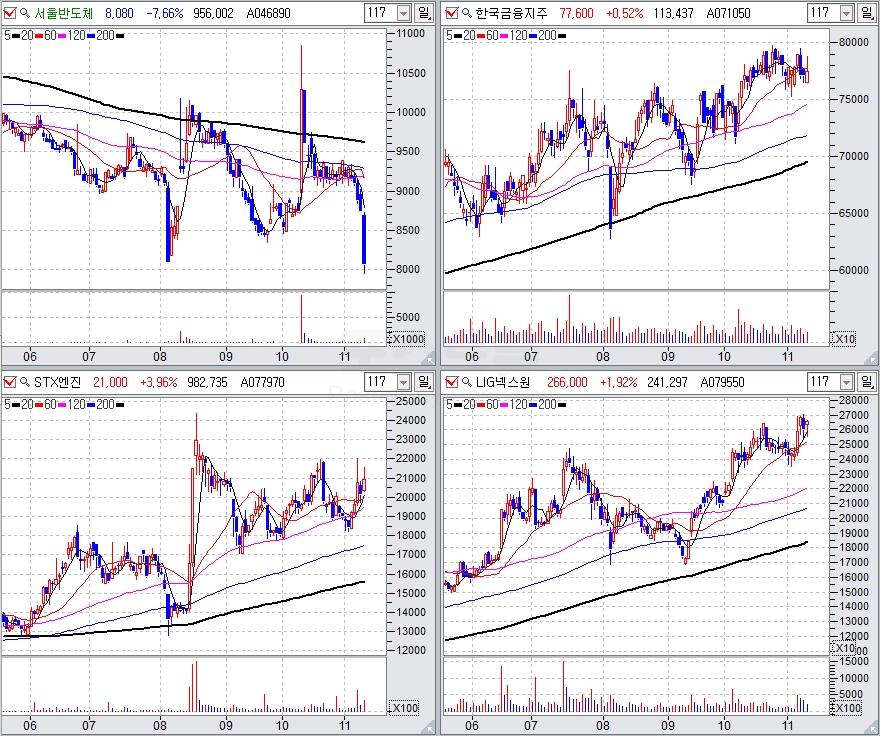Open the stock search for LIG넥스원
880x736 pixels.
466,381
